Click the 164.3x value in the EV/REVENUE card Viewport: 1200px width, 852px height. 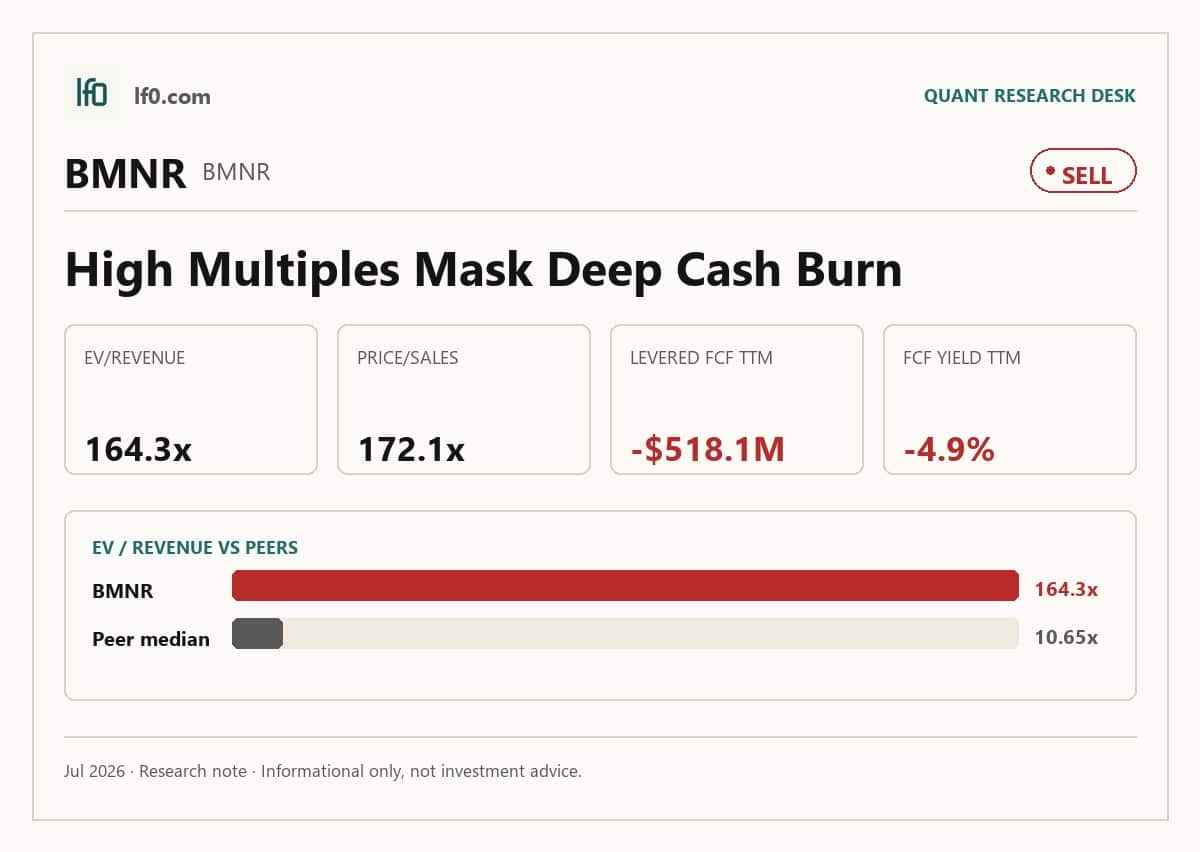tap(138, 449)
